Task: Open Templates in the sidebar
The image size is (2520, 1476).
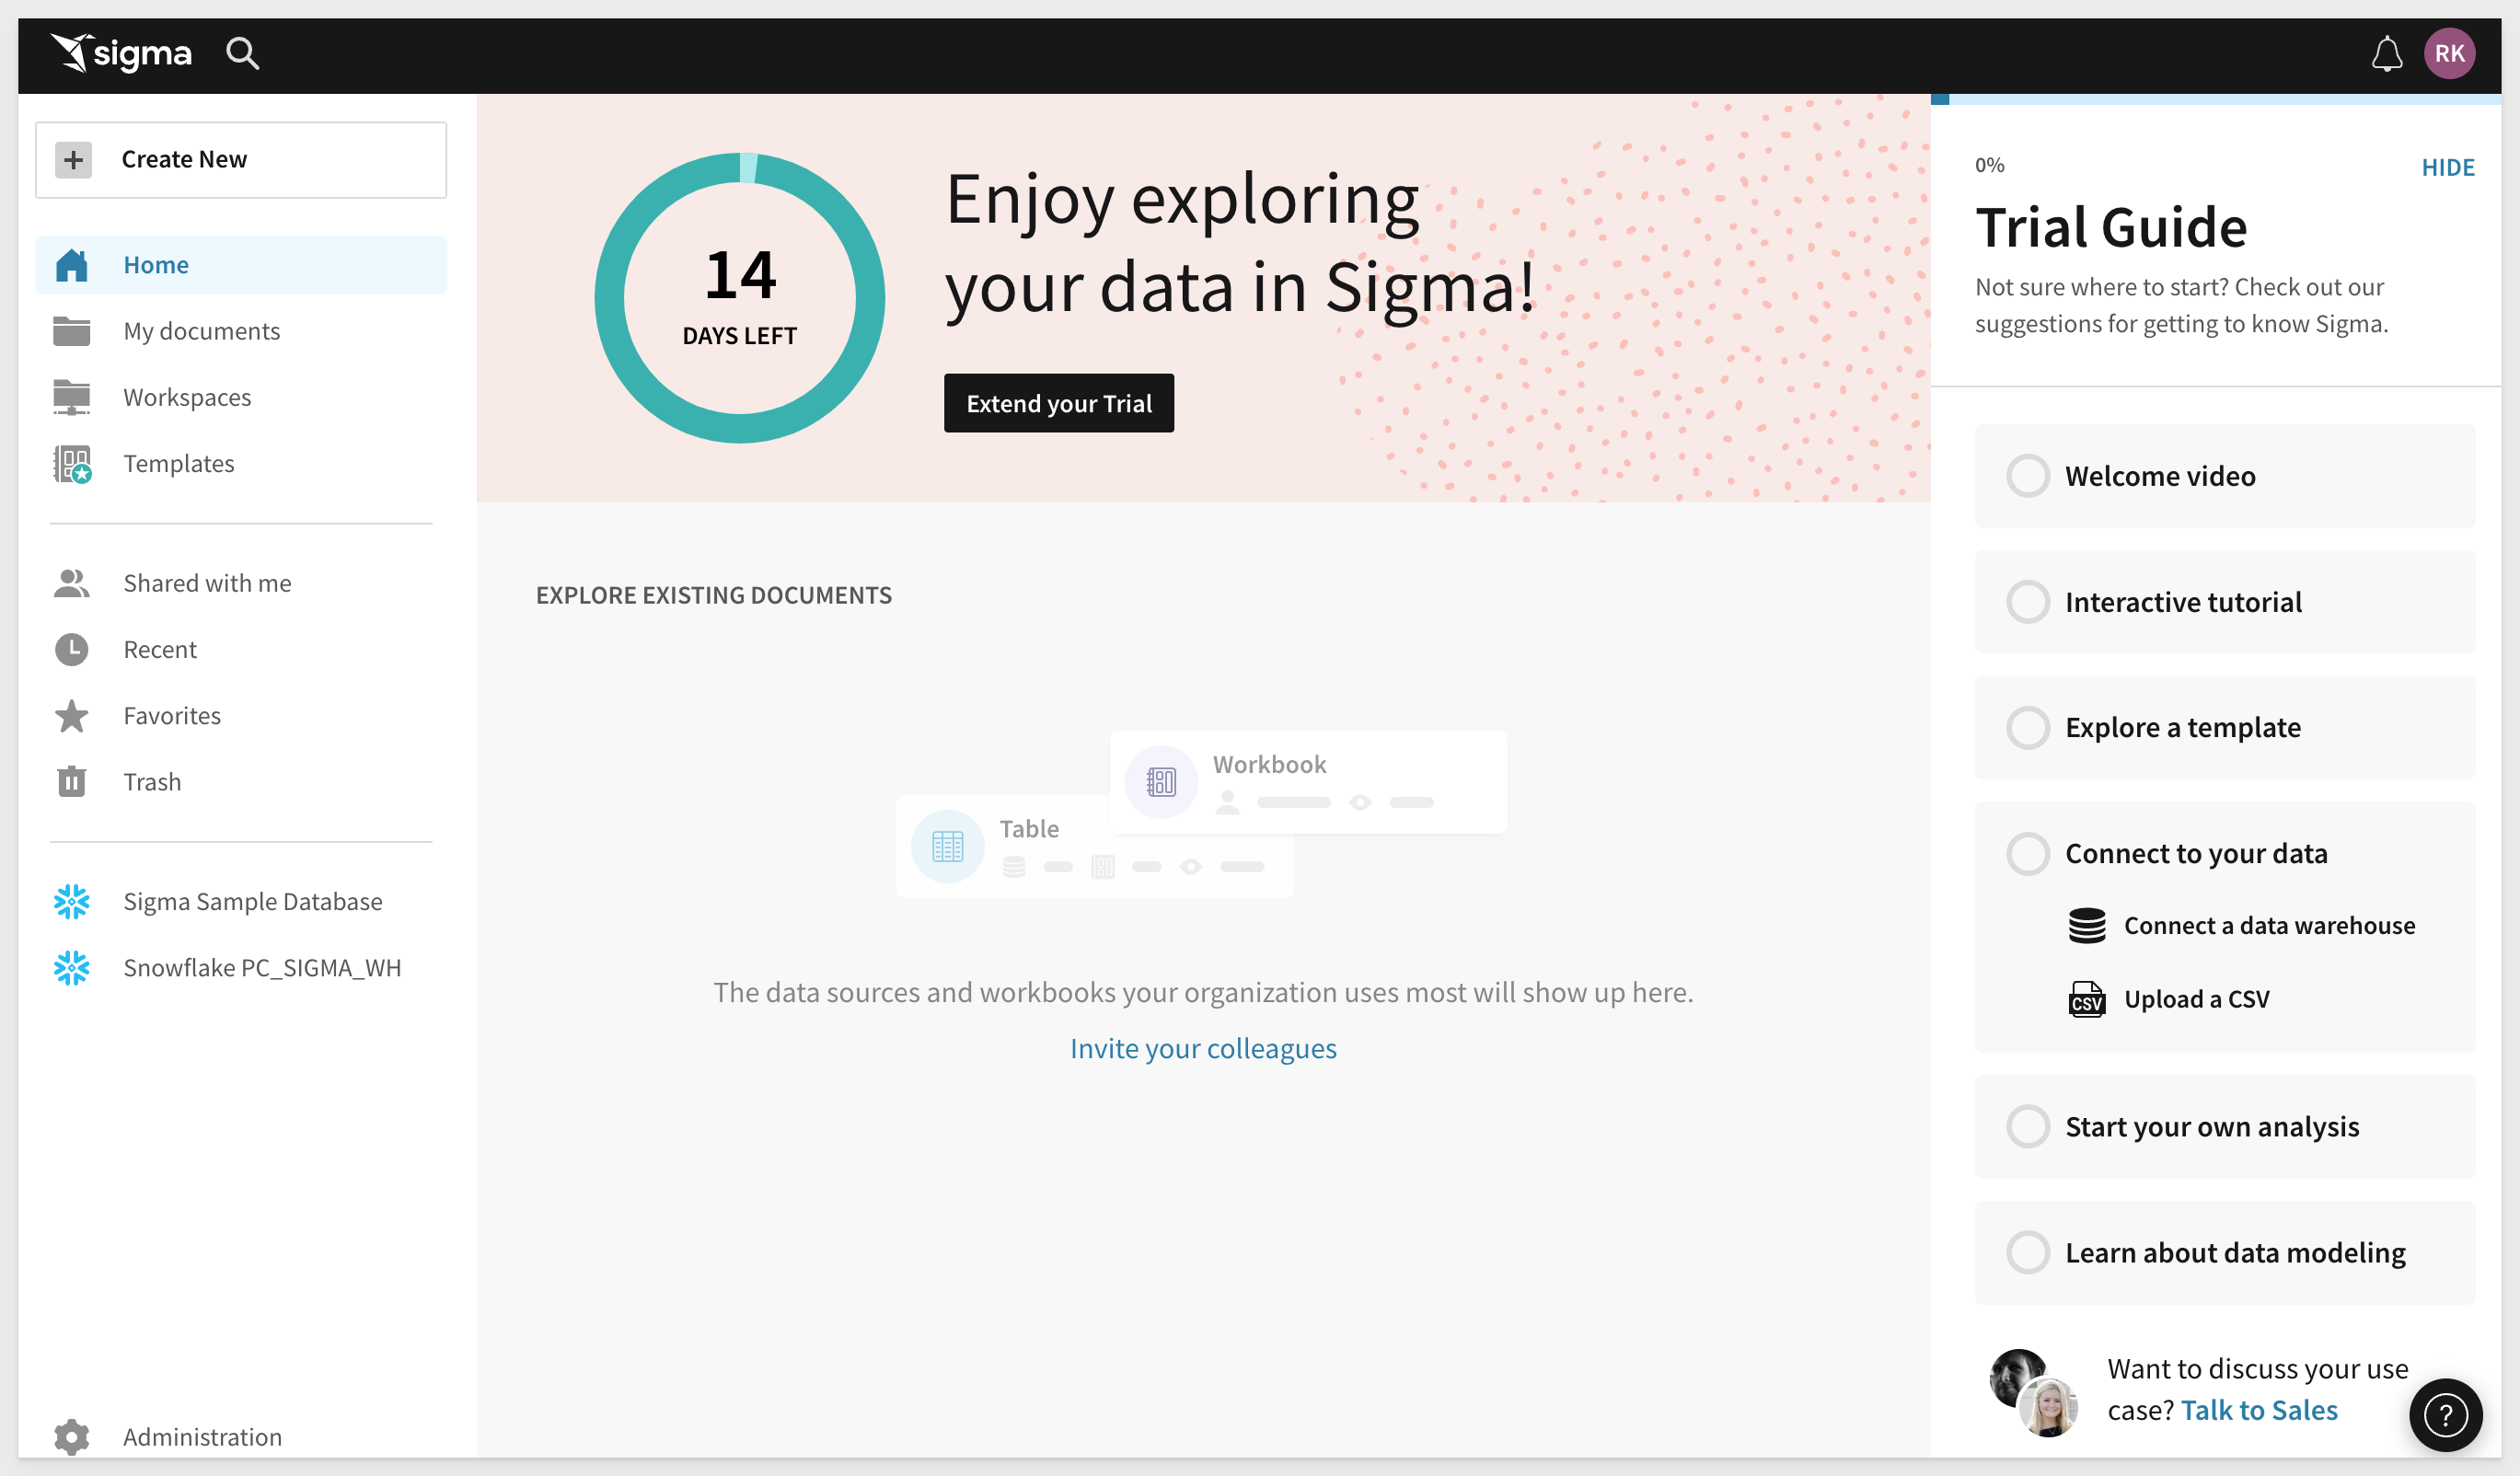Action: [179, 464]
